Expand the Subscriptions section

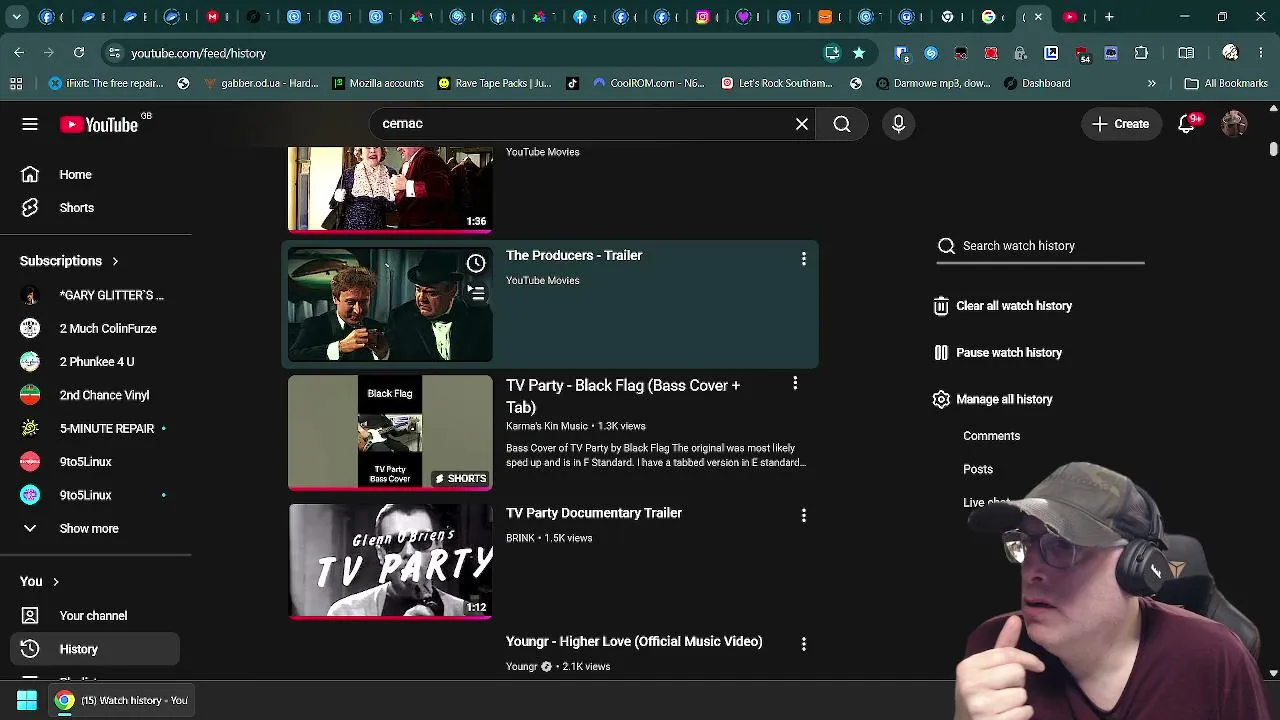70,261
